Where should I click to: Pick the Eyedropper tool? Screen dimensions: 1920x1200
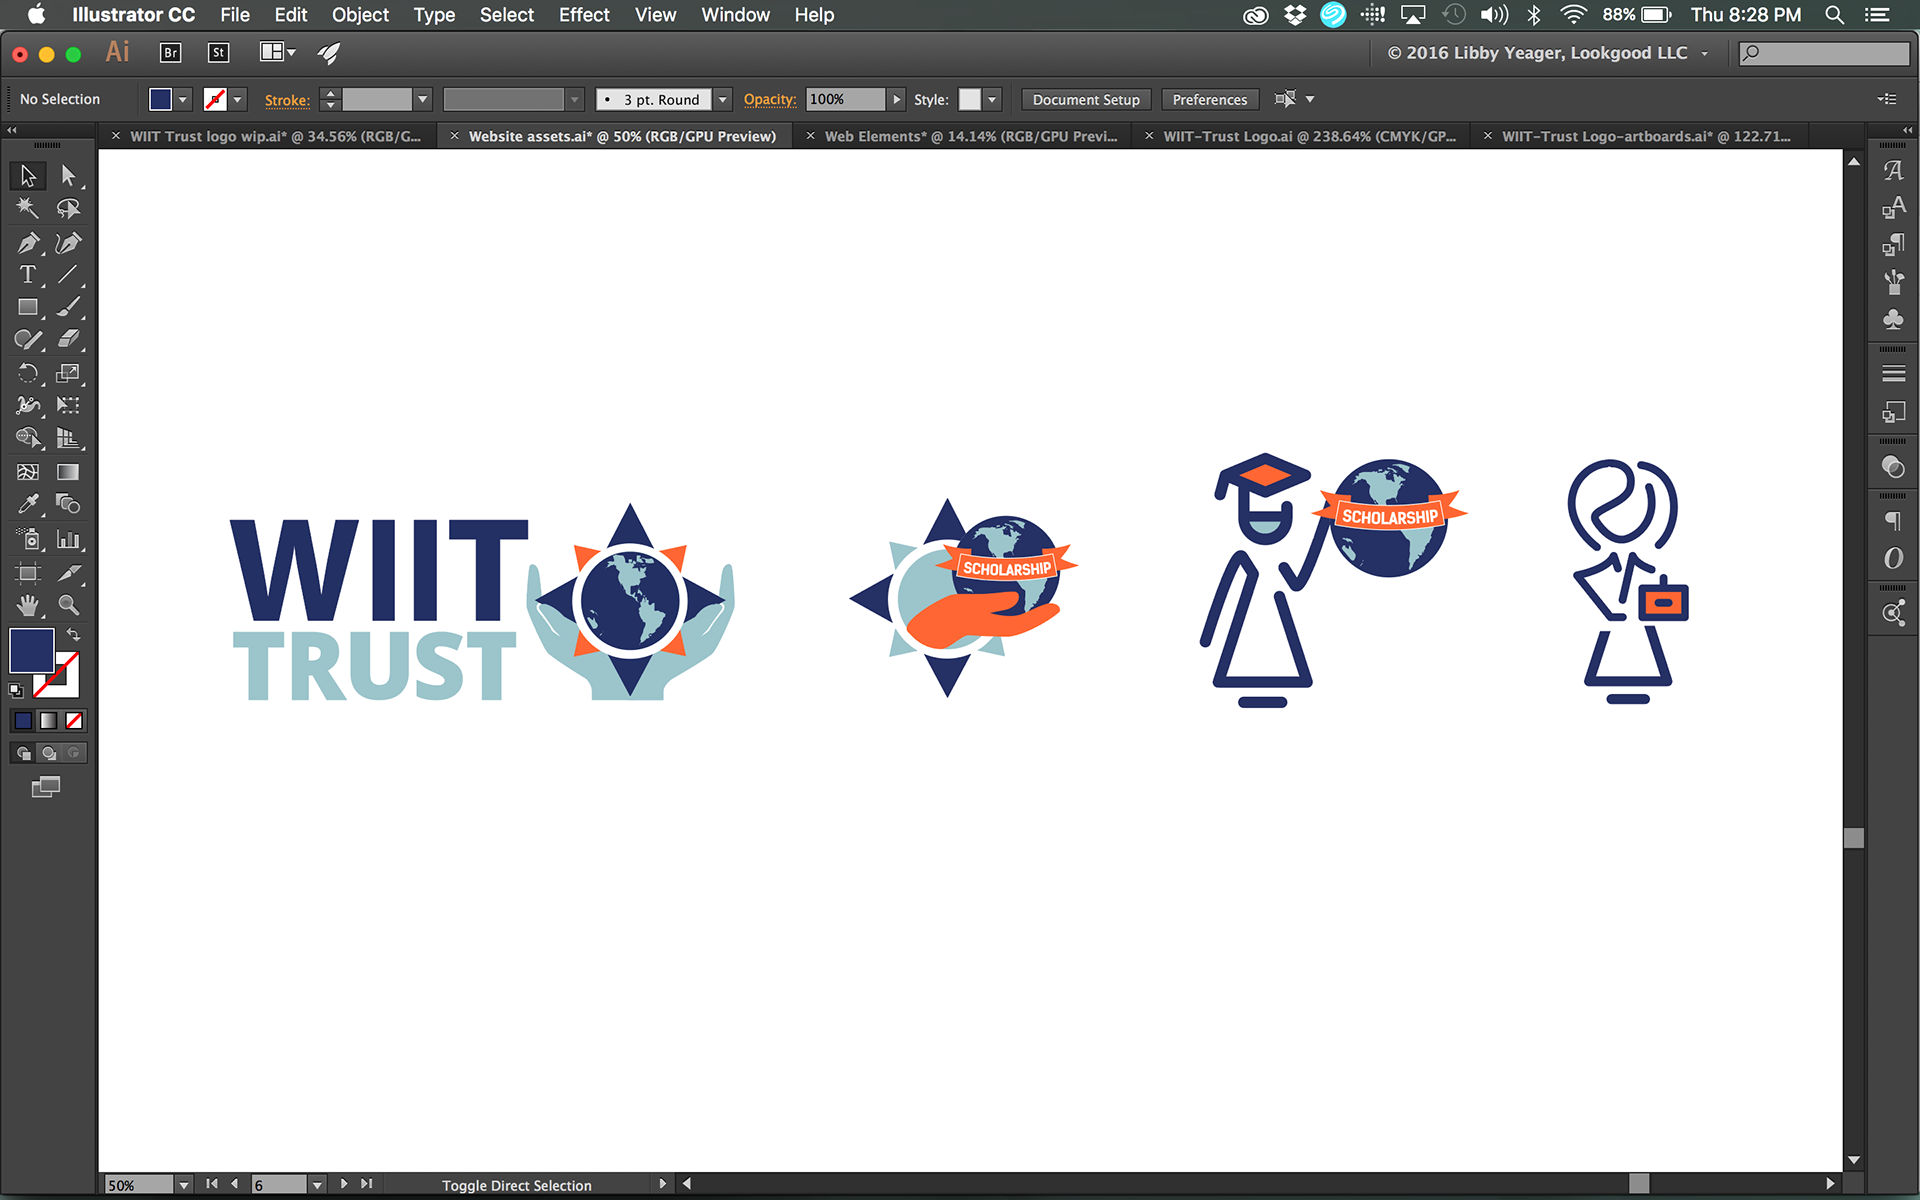click(27, 504)
